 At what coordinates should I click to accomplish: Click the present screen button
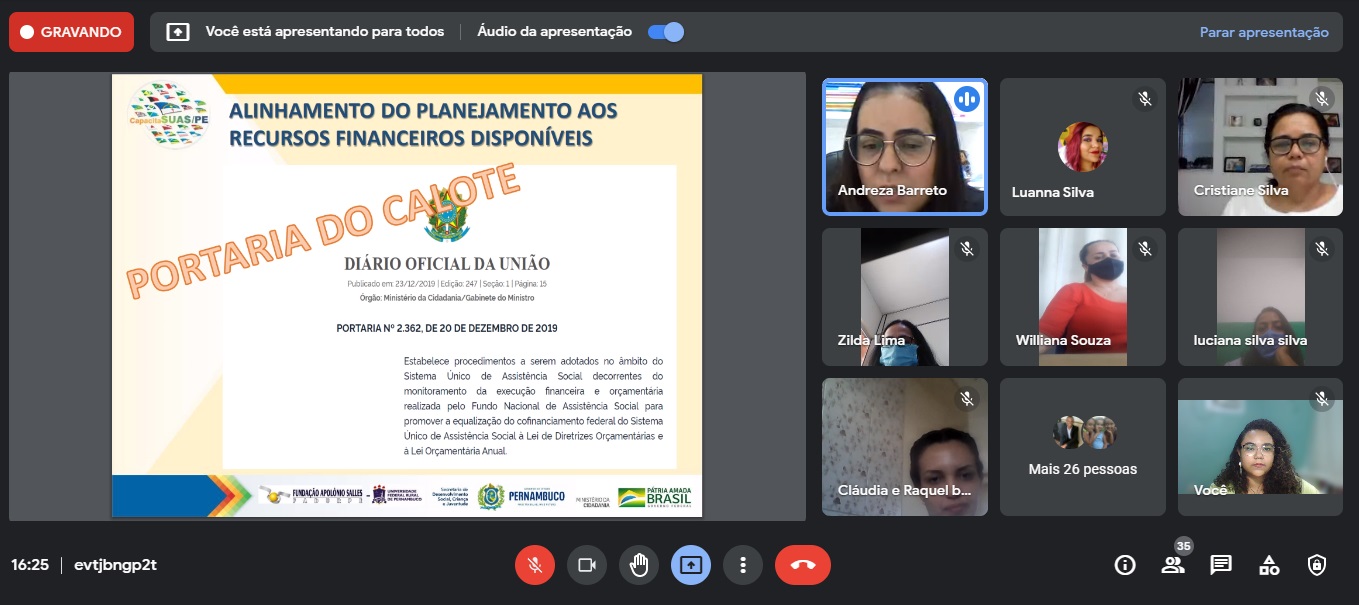pos(691,565)
